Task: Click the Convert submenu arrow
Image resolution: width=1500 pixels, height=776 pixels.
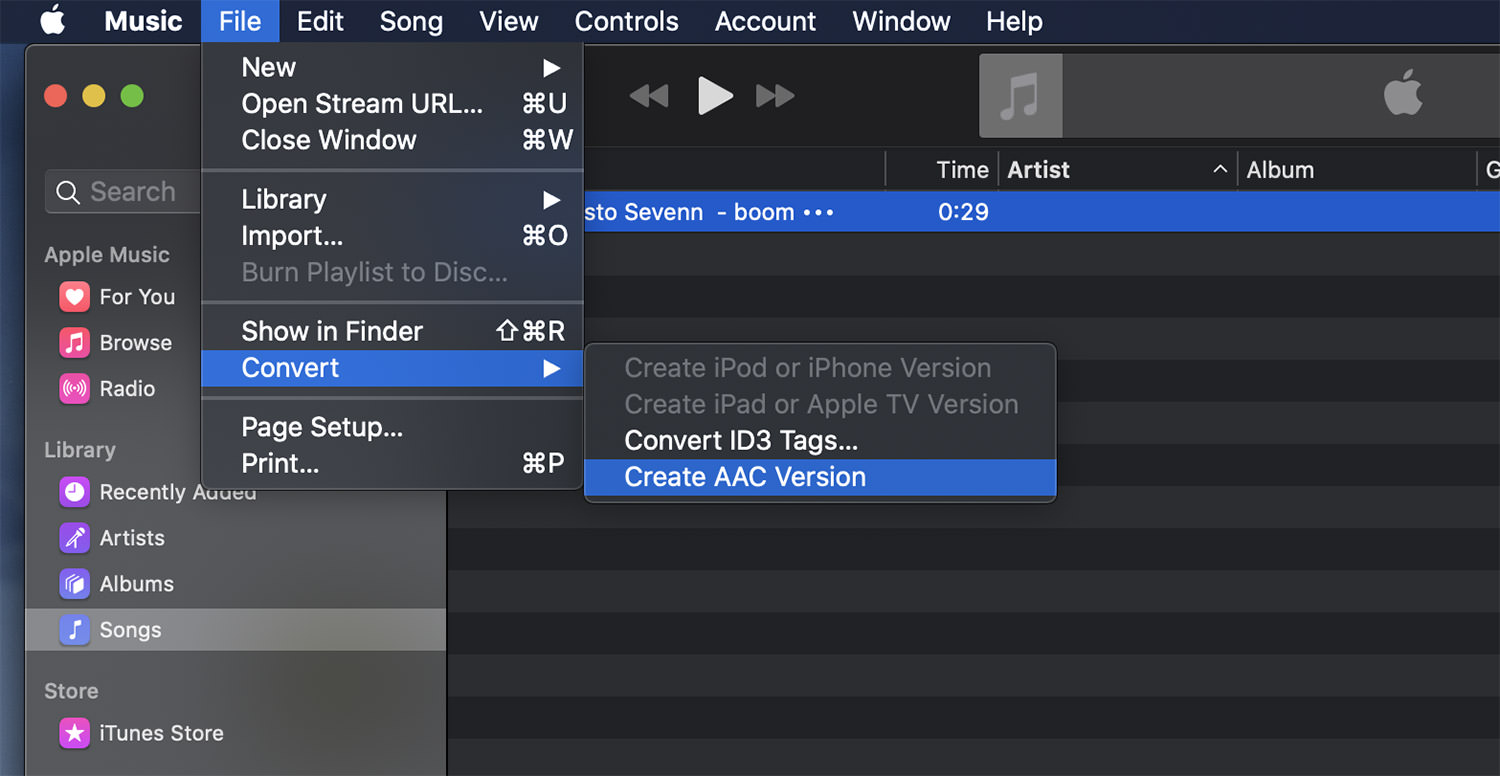Action: tap(552, 369)
